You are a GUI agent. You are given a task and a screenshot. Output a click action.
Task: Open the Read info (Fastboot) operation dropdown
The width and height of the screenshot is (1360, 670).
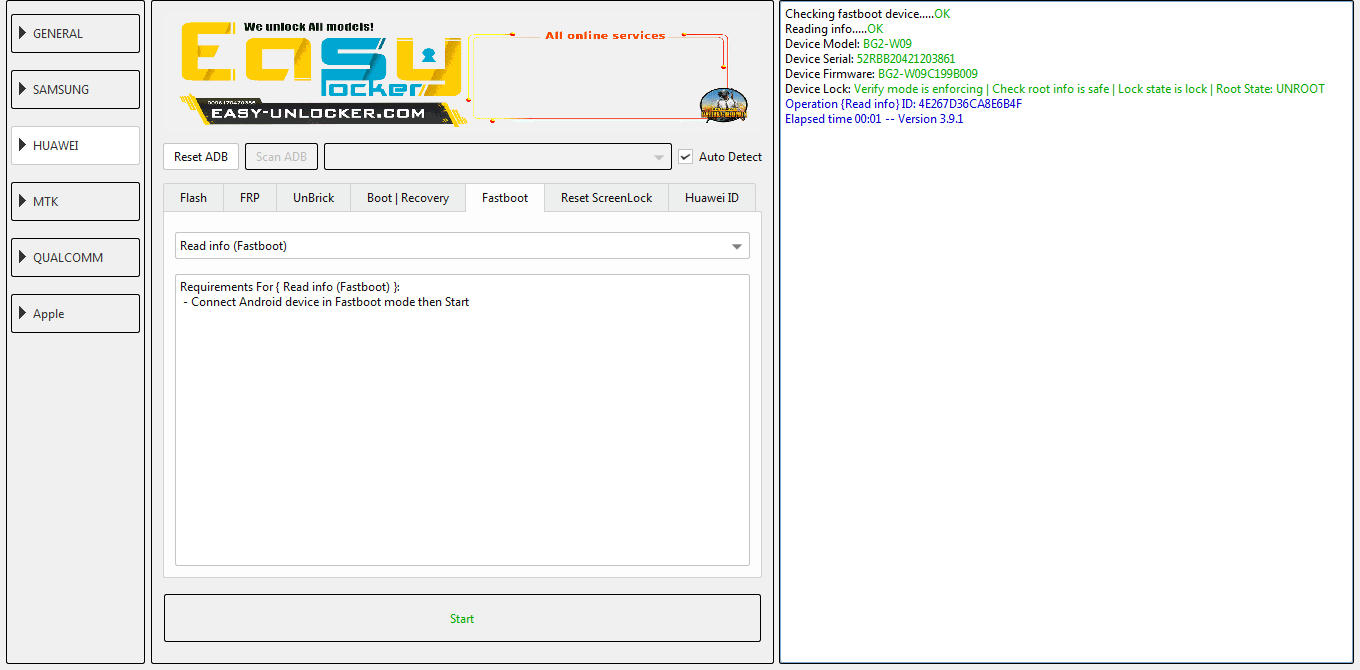[x=462, y=246]
